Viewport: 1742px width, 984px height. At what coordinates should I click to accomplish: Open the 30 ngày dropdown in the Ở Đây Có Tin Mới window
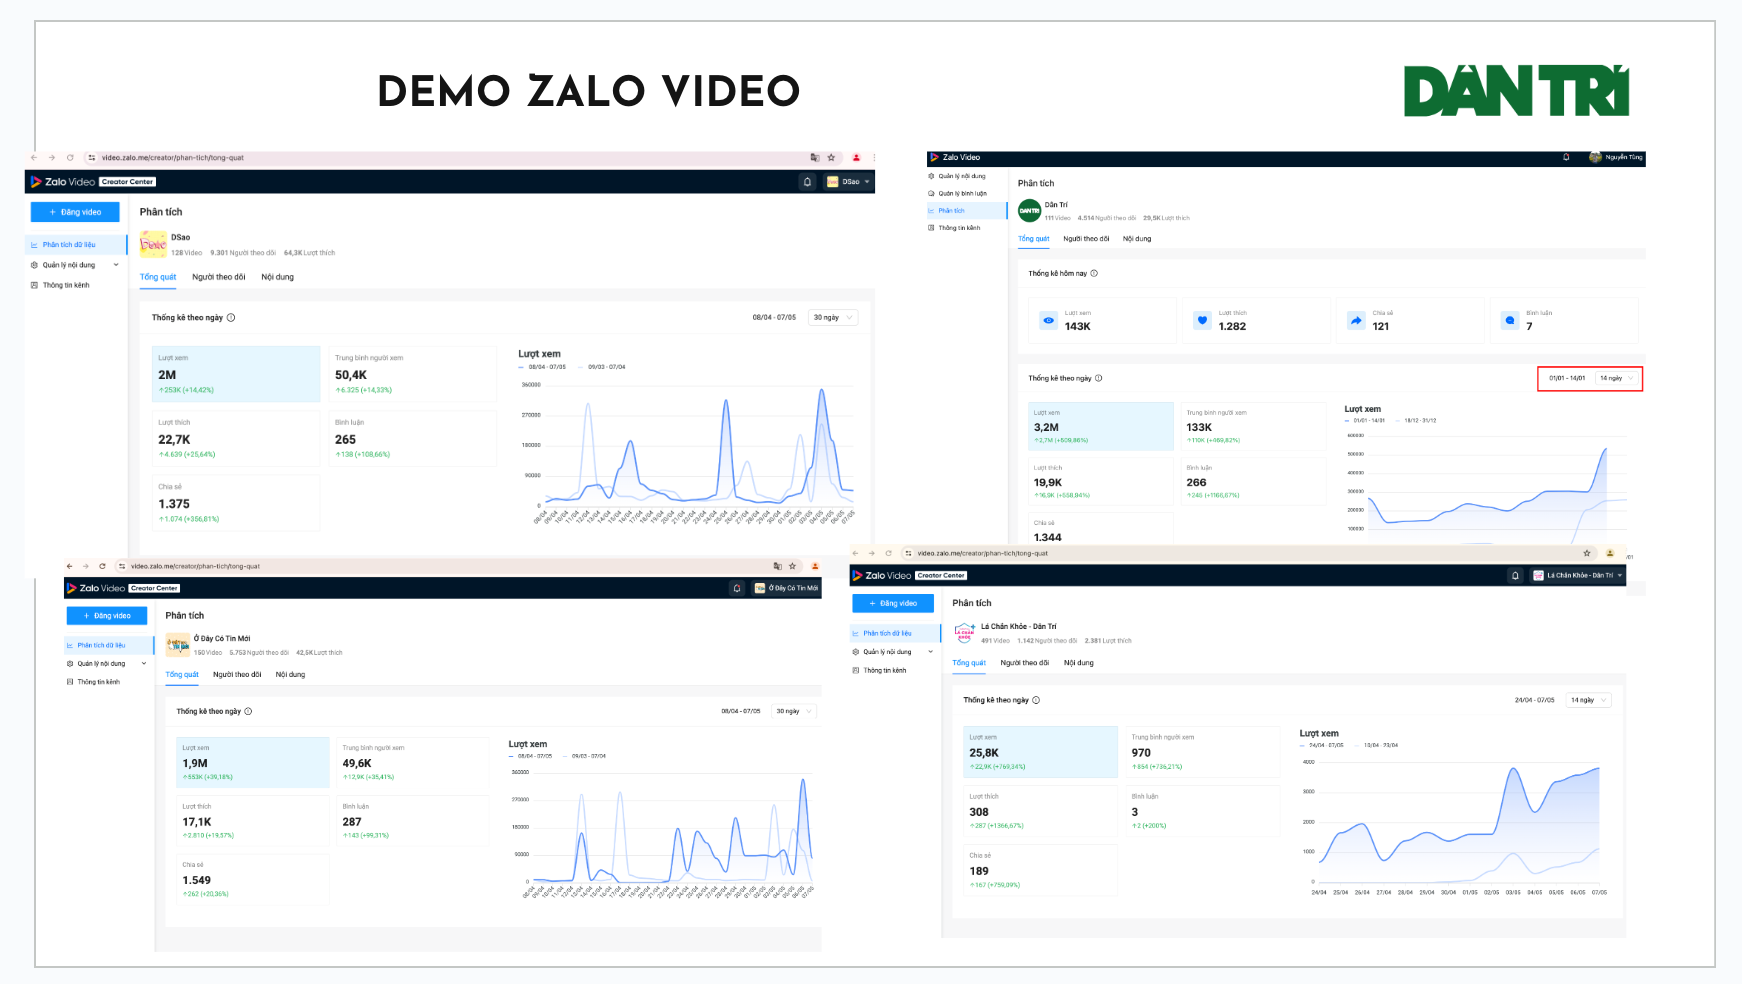click(795, 712)
